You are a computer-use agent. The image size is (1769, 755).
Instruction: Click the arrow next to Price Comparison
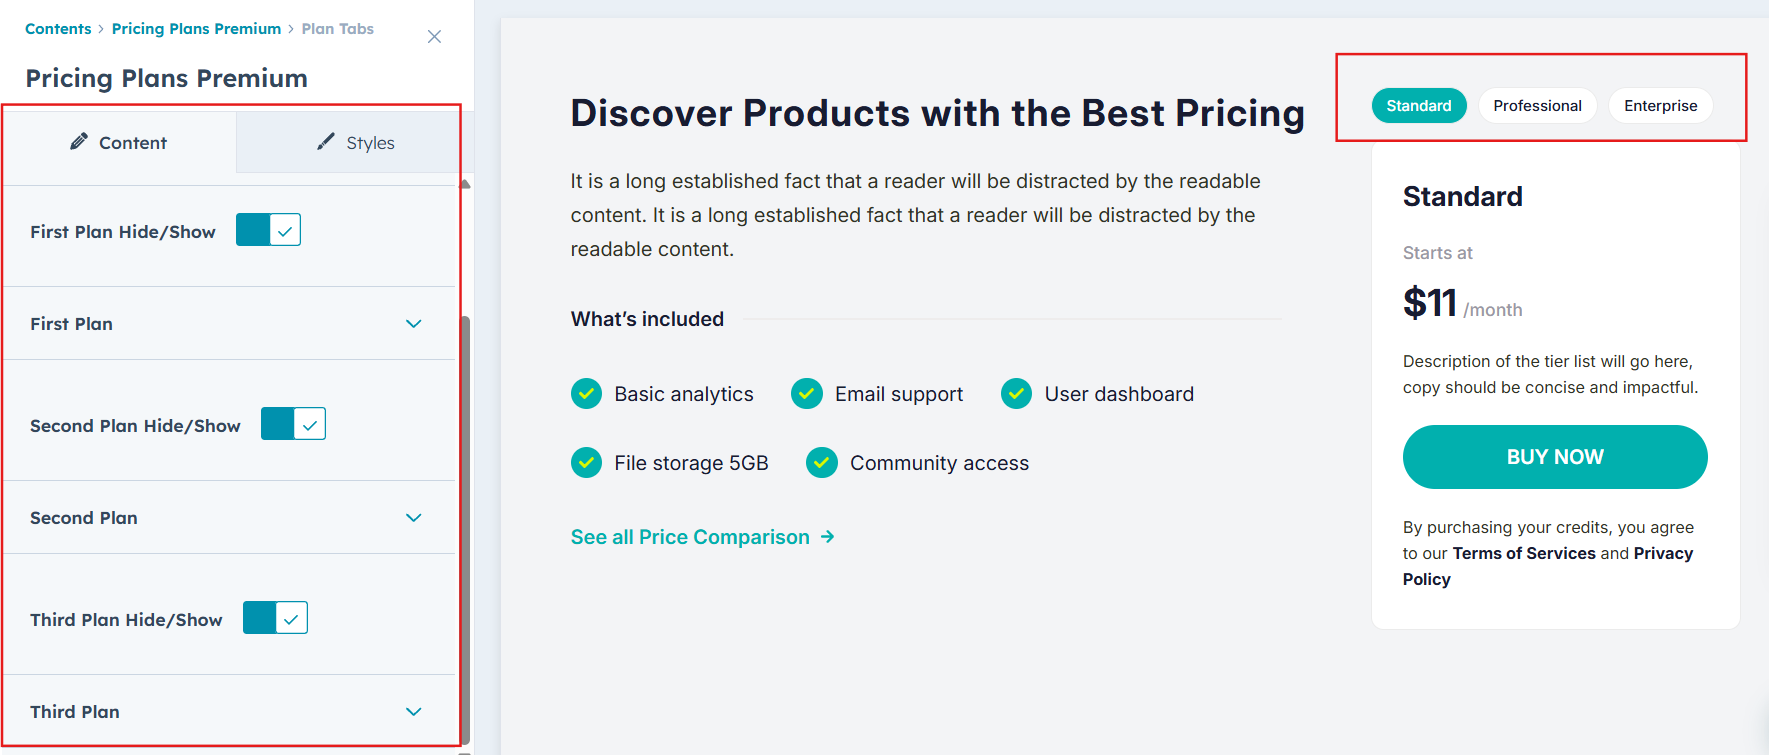(x=827, y=537)
